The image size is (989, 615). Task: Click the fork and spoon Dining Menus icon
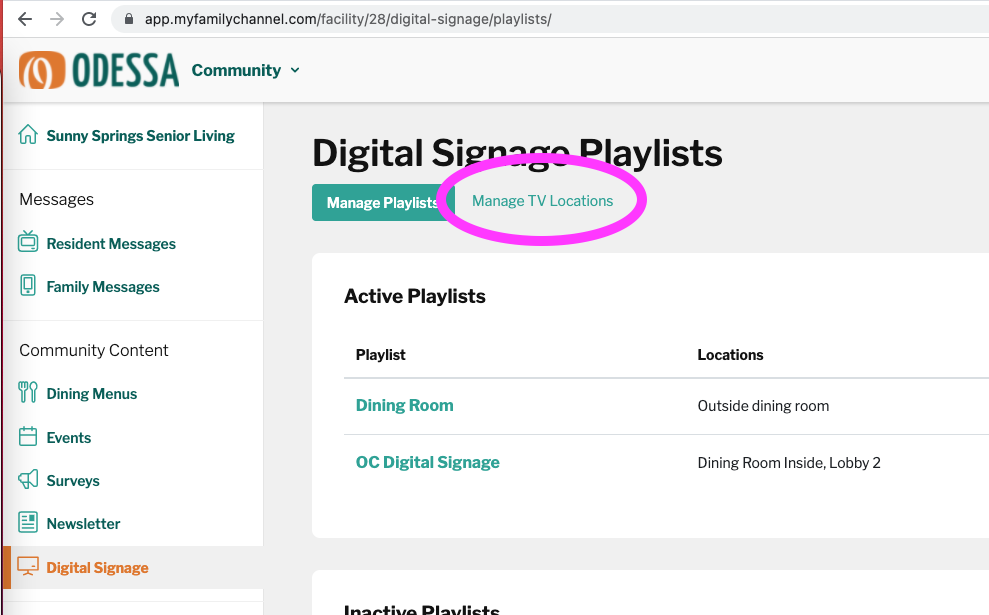(x=28, y=392)
